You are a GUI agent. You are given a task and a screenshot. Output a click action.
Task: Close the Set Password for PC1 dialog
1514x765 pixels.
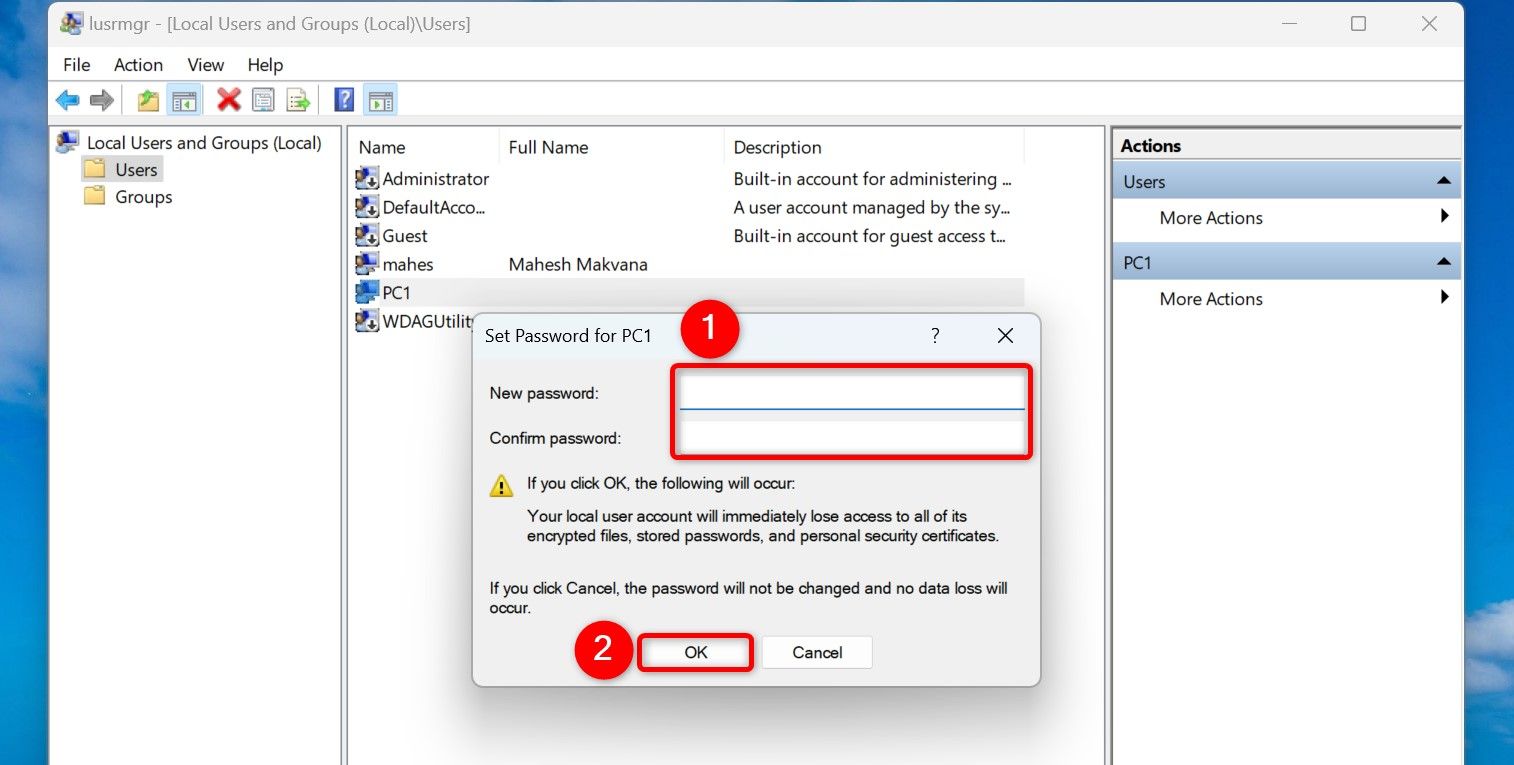tap(1006, 335)
